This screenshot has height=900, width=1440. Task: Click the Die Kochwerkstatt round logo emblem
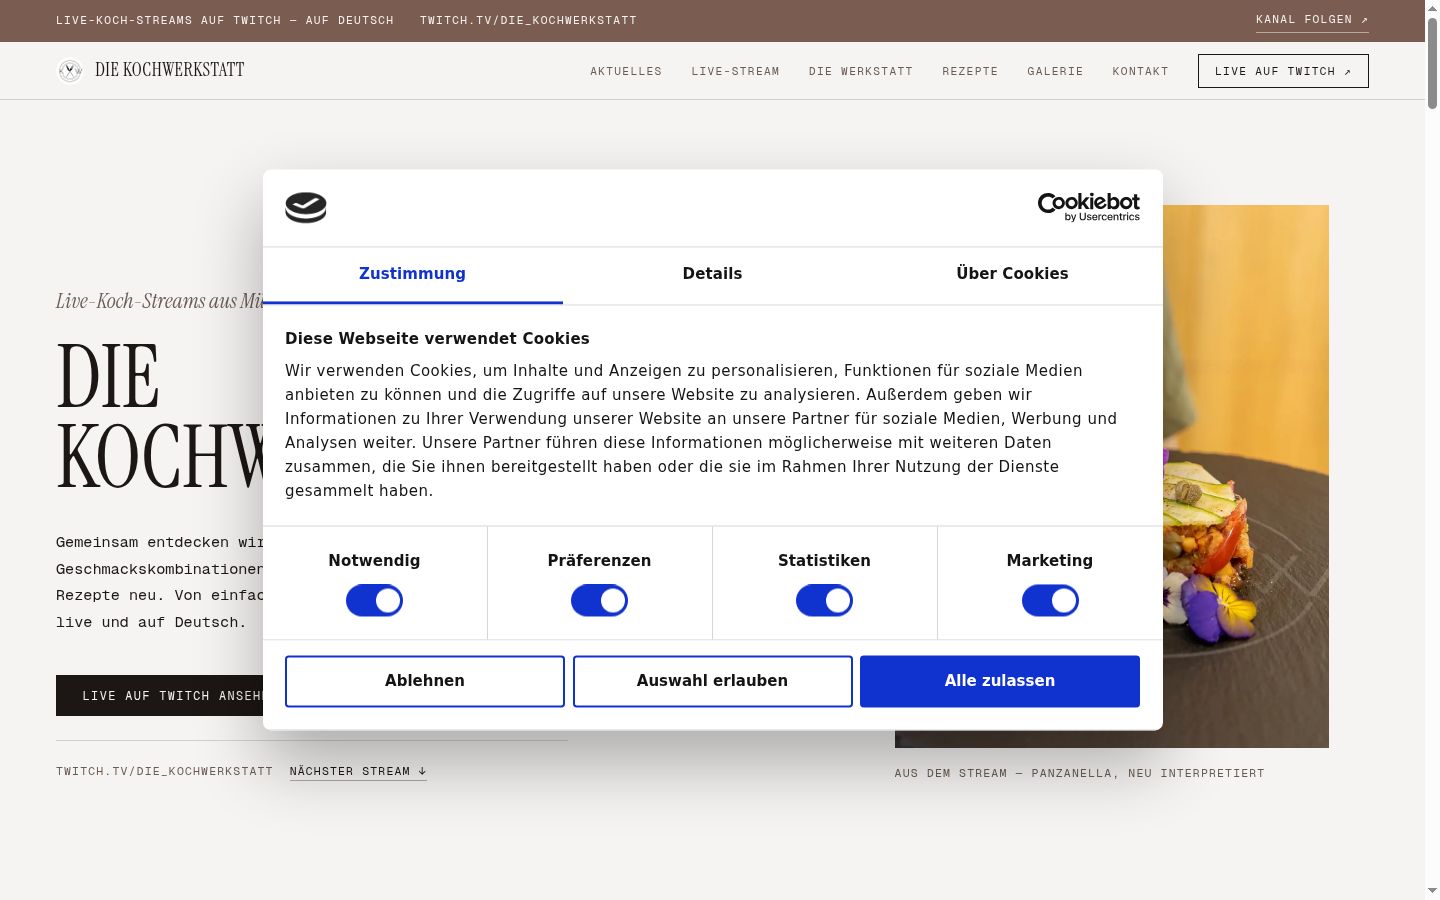(70, 70)
